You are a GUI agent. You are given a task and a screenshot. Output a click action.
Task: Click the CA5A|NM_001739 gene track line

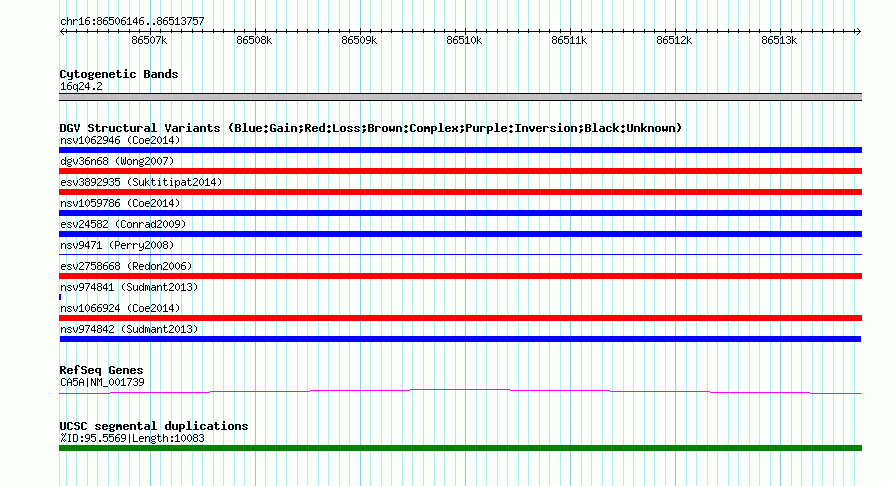pos(460,391)
